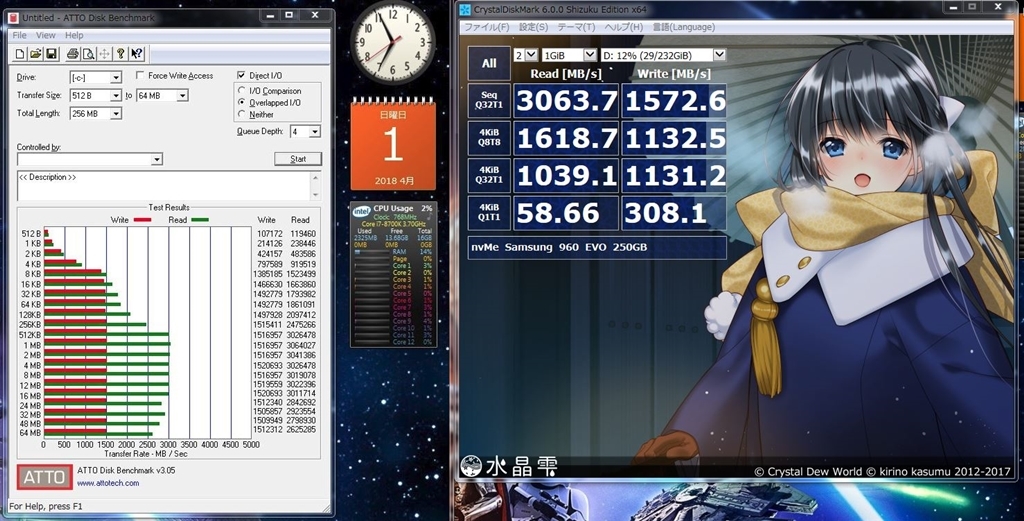Click 4KiB Q1T1 read value 58.66
This screenshot has height=521, width=1024.
click(x=566, y=213)
